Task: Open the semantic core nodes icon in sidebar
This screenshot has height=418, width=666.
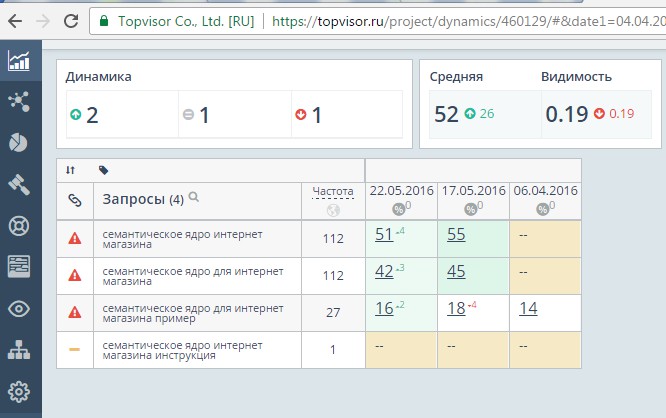Action: click(19, 101)
